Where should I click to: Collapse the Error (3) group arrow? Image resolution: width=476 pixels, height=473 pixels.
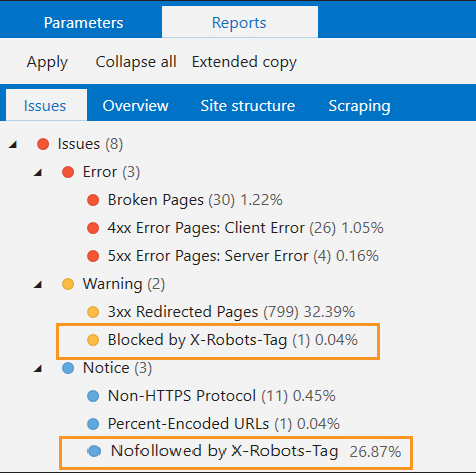pos(38,172)
